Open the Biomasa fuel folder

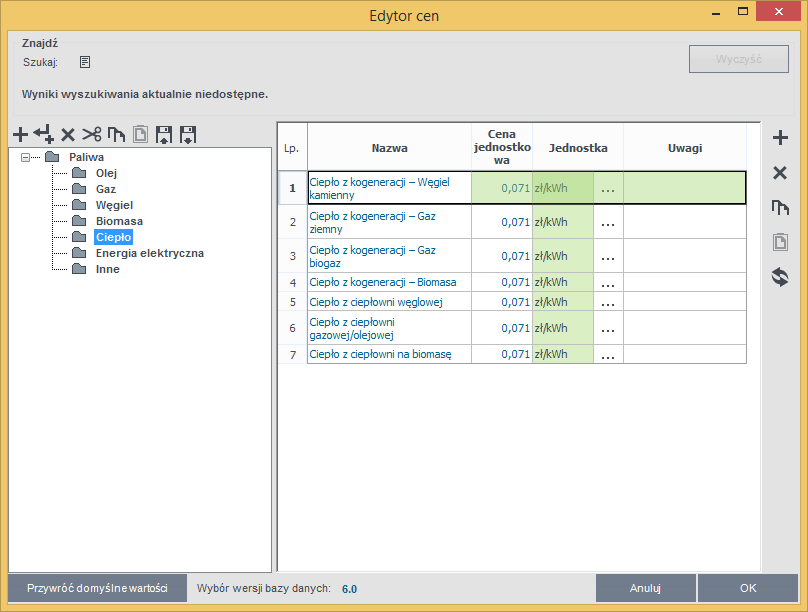pos(119,221)
